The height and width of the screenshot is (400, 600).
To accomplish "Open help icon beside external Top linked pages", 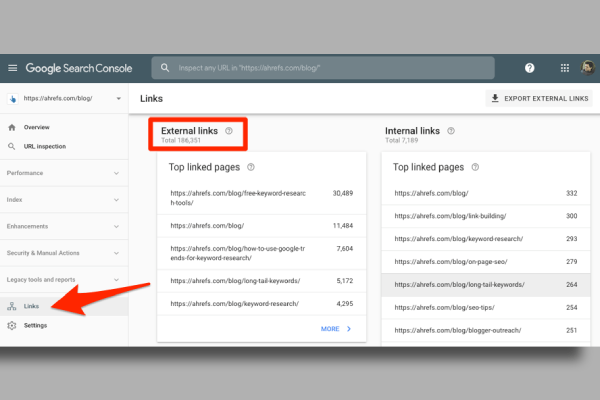I will coord(251,167).
